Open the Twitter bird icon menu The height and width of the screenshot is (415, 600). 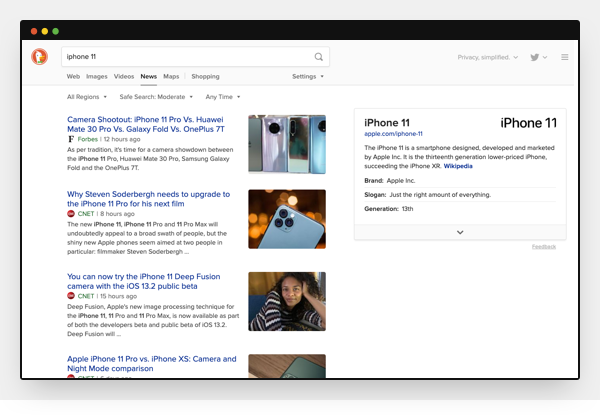point(538,57)
